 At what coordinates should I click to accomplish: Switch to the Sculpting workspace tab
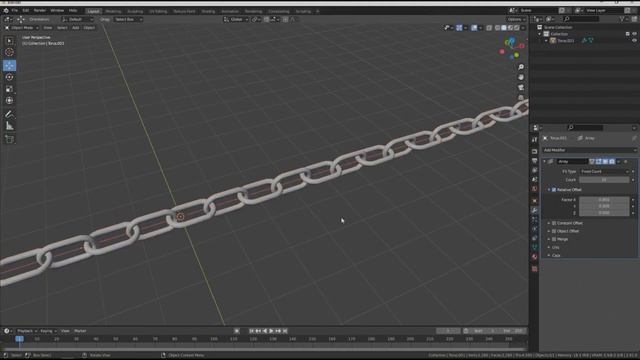pos(135,11)
